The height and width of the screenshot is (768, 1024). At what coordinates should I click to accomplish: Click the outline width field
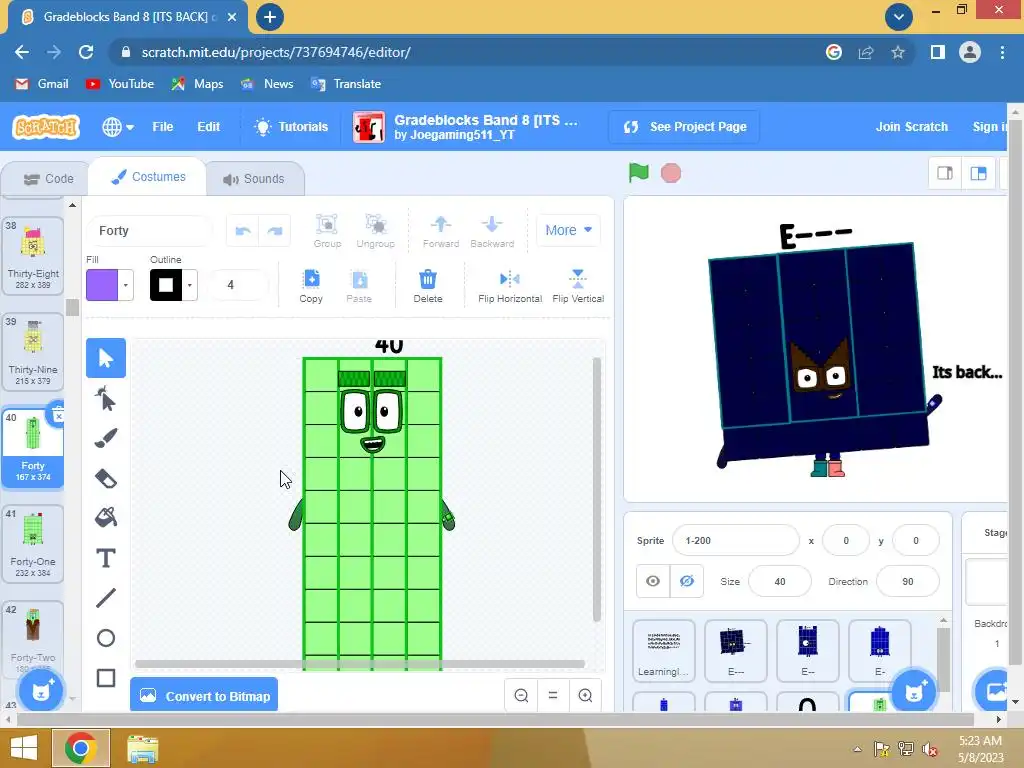[236, 285]
